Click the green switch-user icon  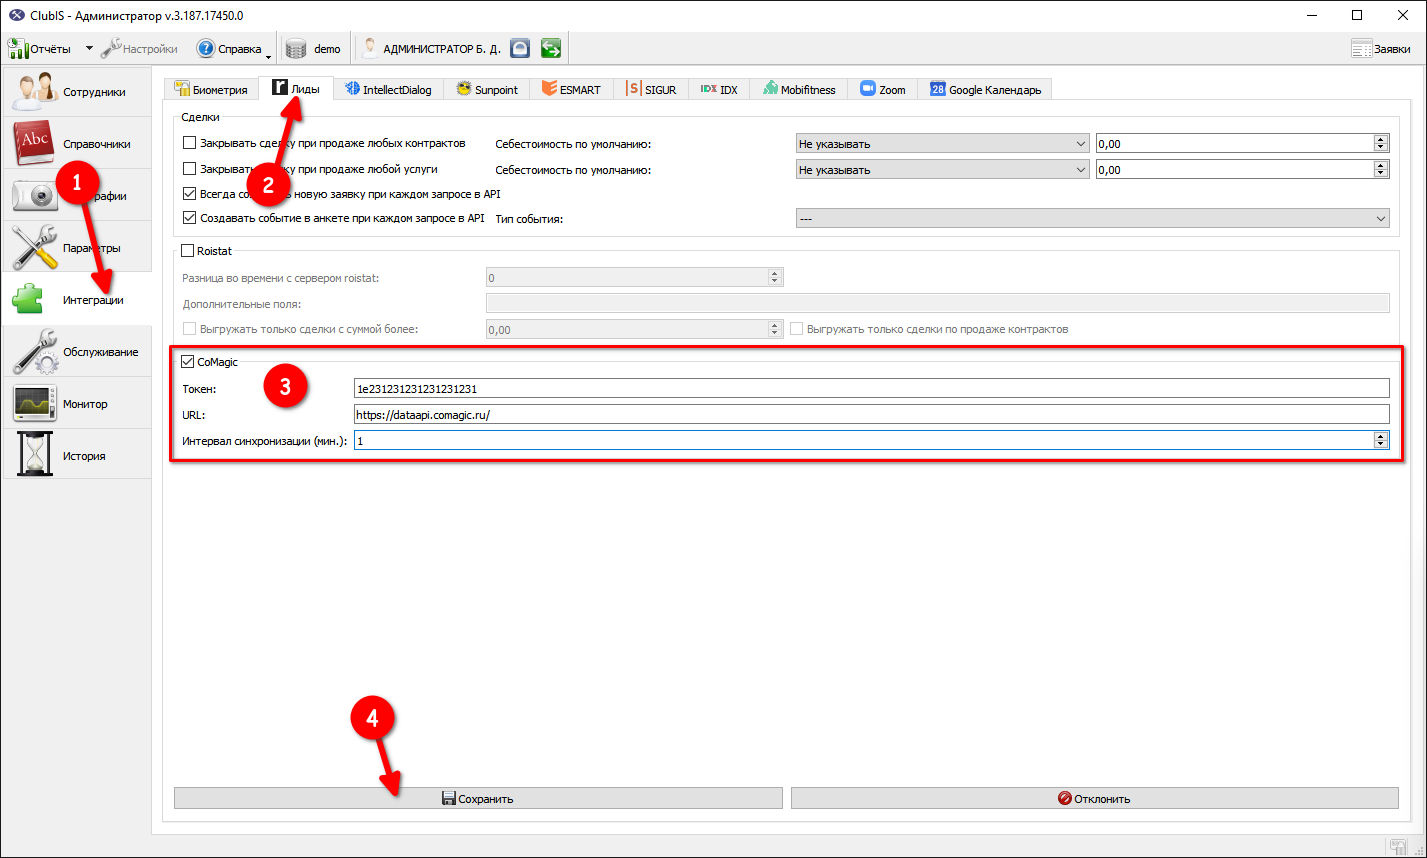pos(550,48)
